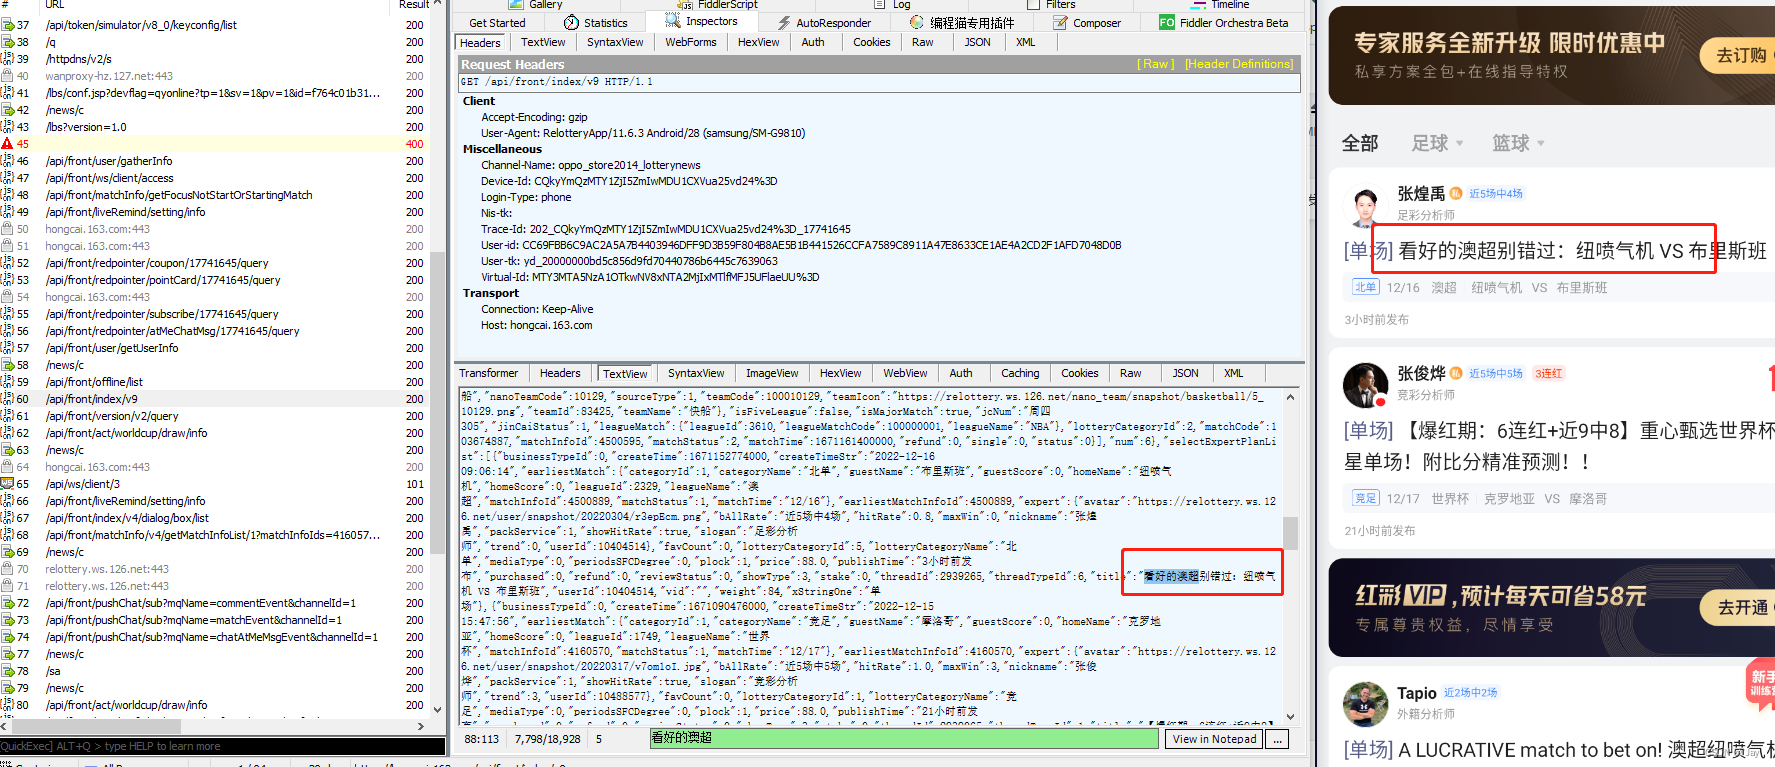Open the response Transformer tab

488,373
